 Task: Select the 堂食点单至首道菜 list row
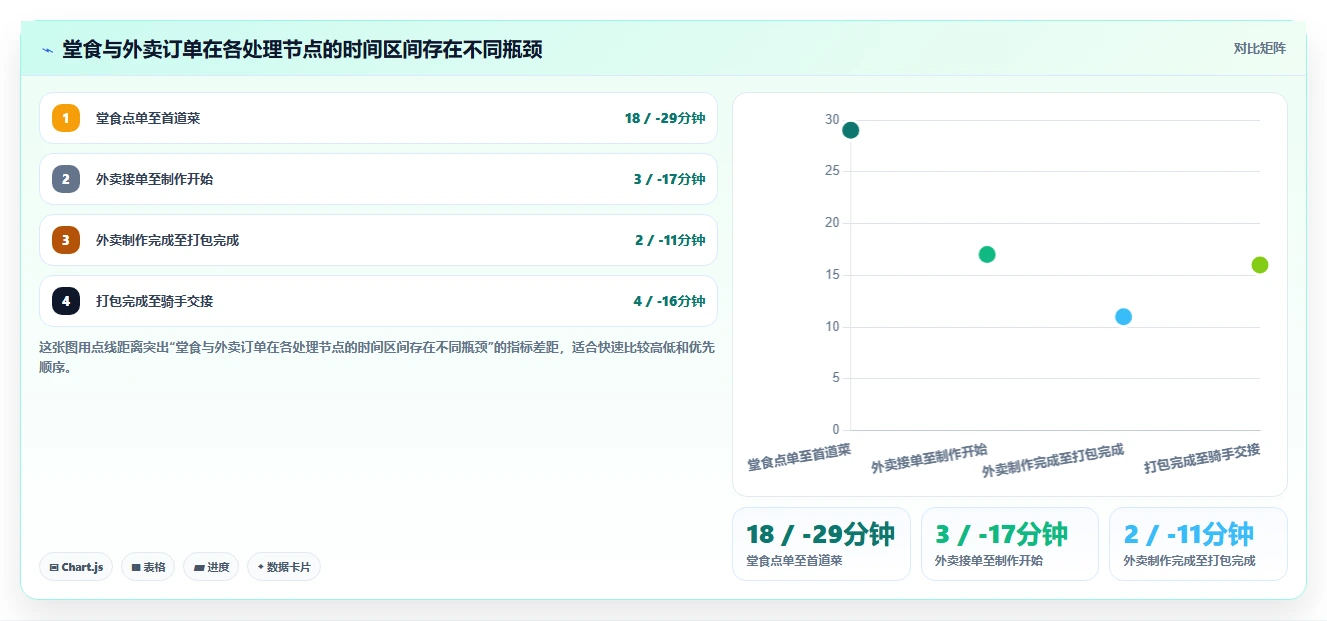(378, 118)
